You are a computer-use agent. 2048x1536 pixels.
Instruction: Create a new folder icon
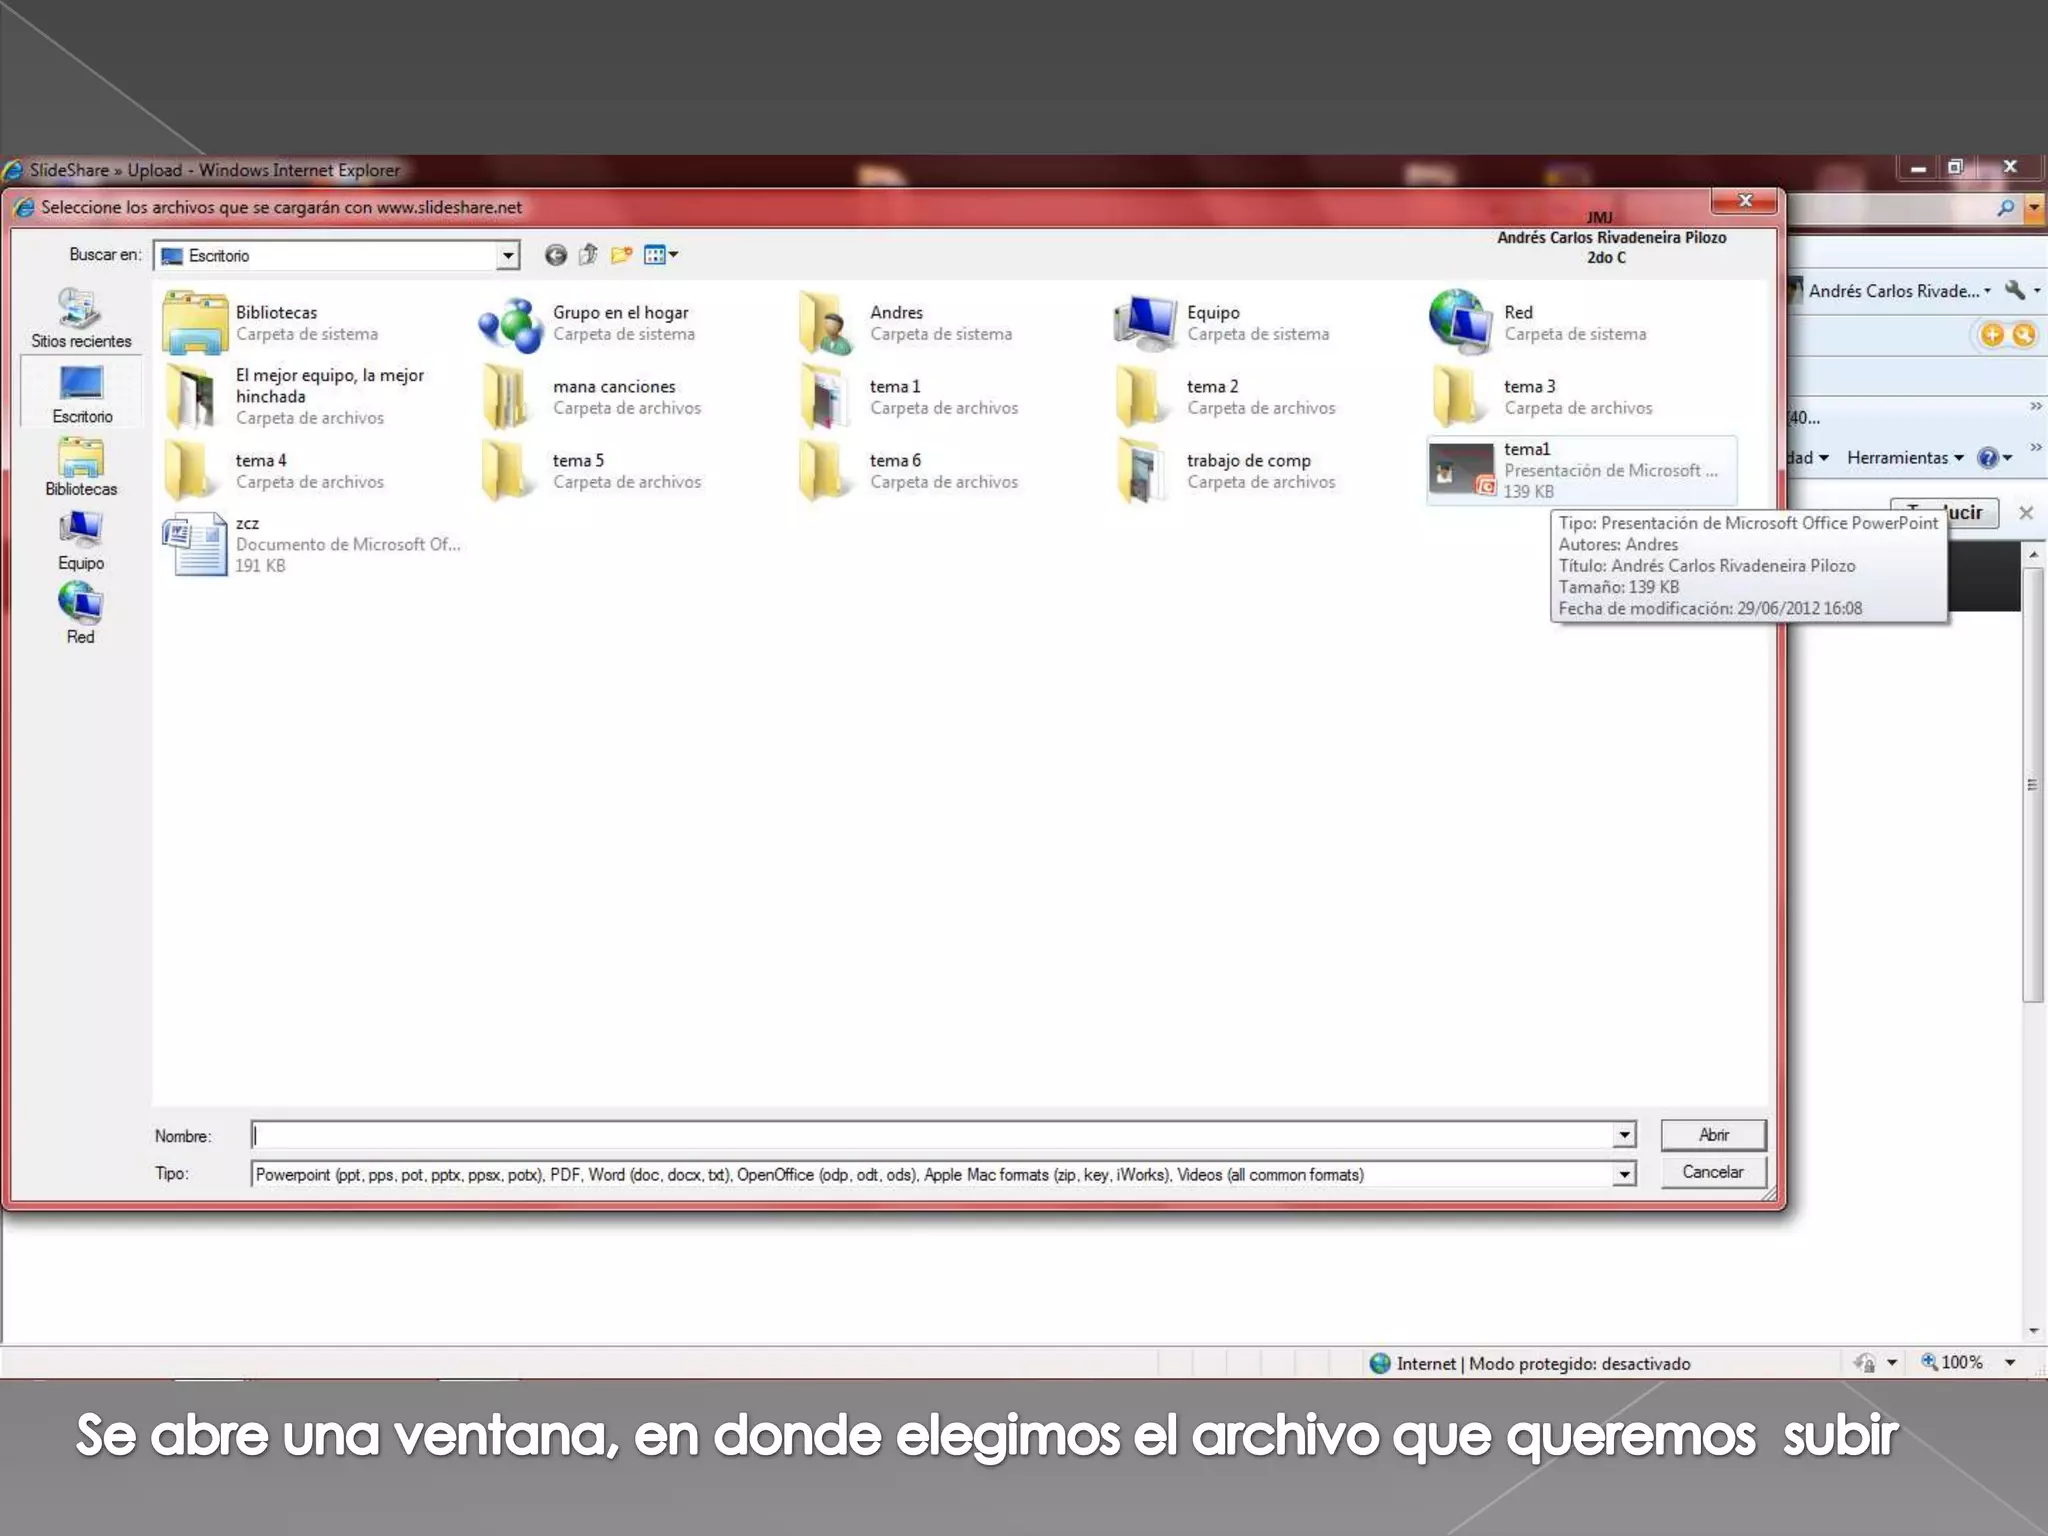(x=621, y=255)
